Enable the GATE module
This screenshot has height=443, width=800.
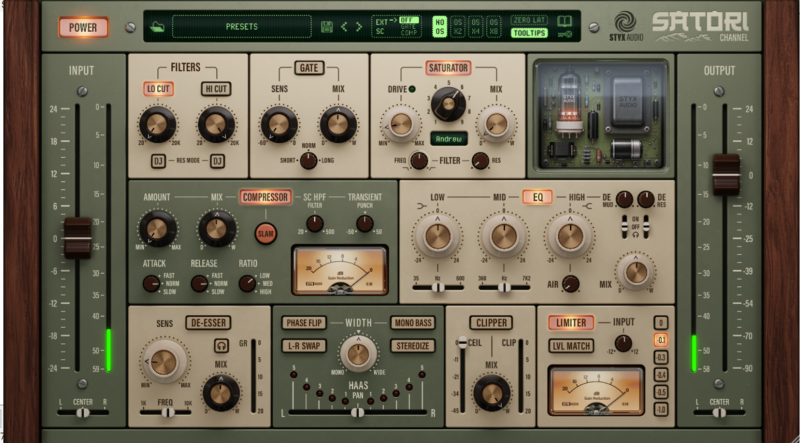pyautogui.click(x=309, y=68)
